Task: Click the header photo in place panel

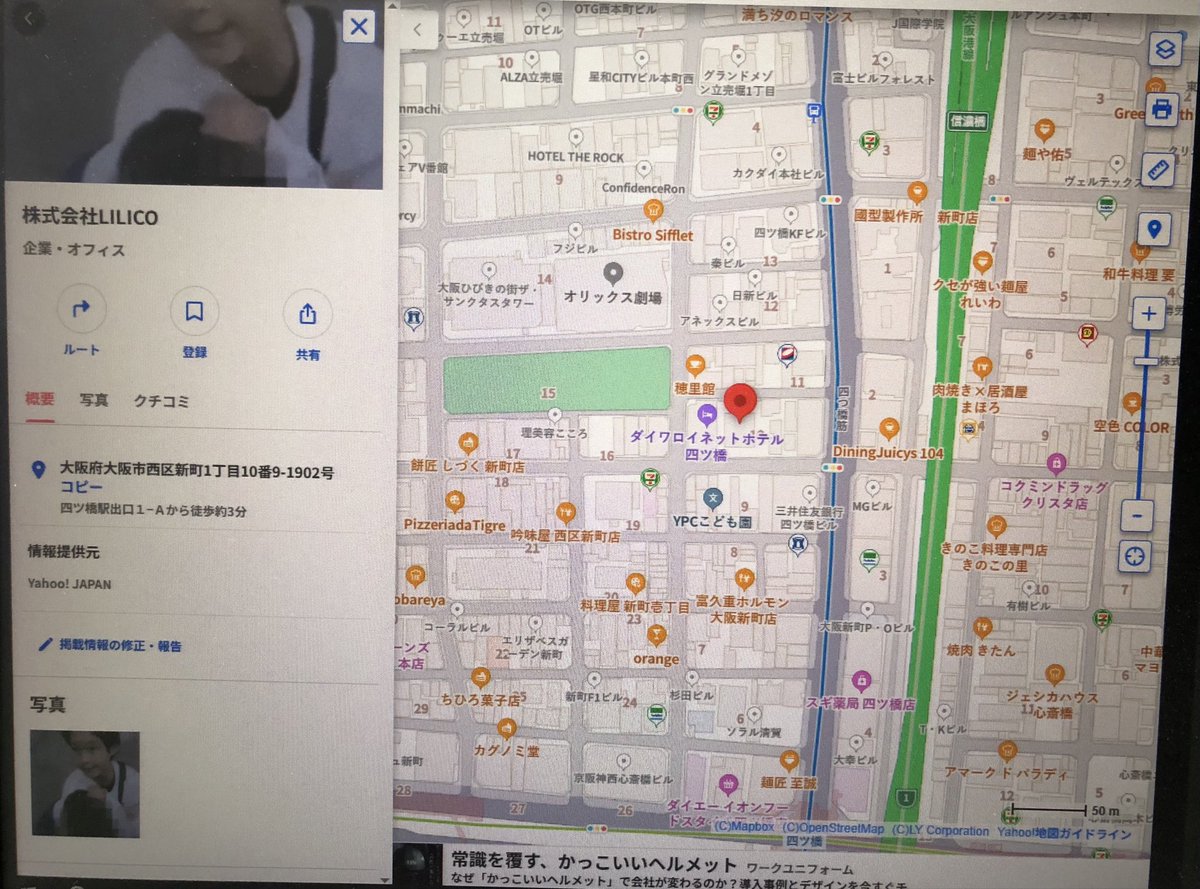Action: 192,95
